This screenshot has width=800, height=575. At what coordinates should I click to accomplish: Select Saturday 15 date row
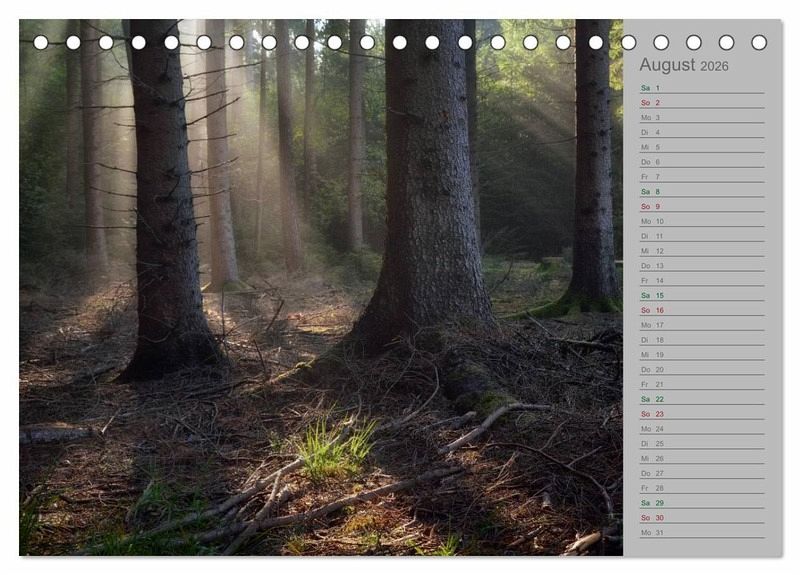coord(701,295)
